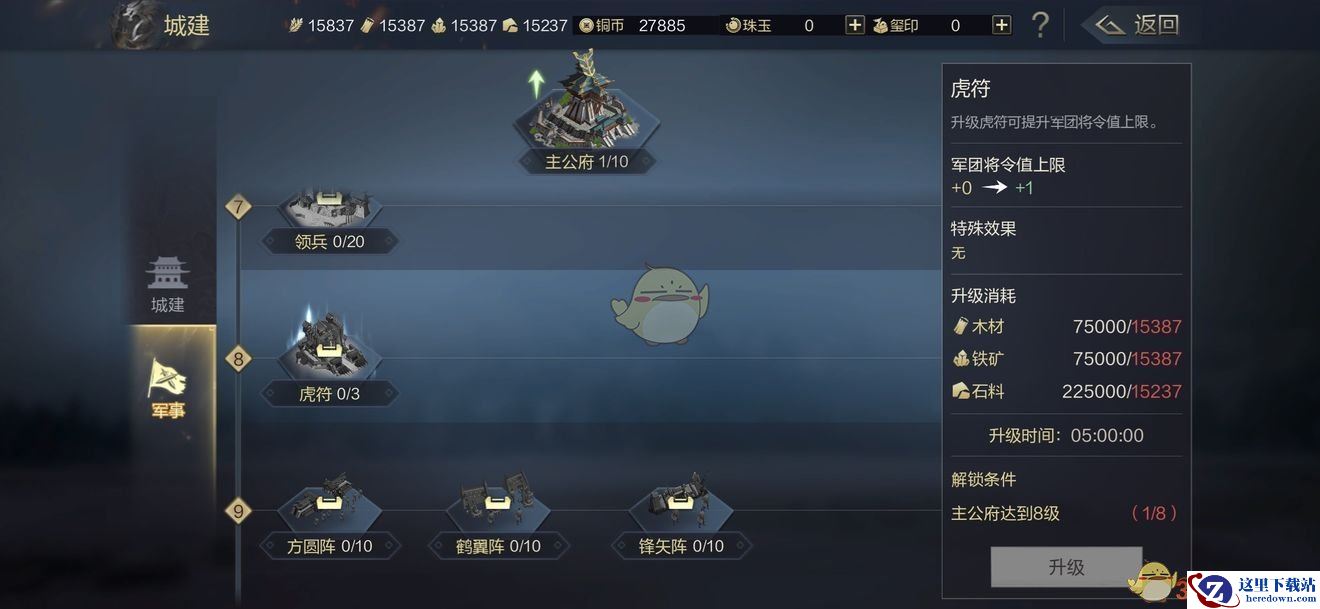The width and height of the screenshot is (1320, 609).
Task: Open the 主公府 main building icon
Action: 587,112
